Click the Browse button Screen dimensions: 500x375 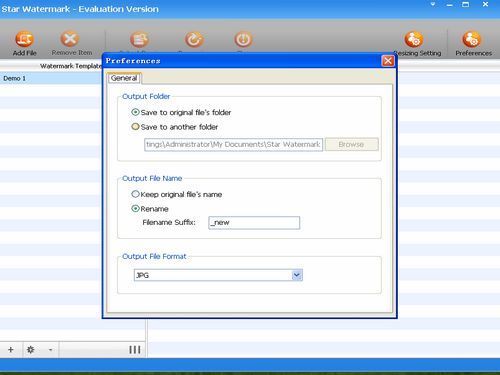(351, 144)
